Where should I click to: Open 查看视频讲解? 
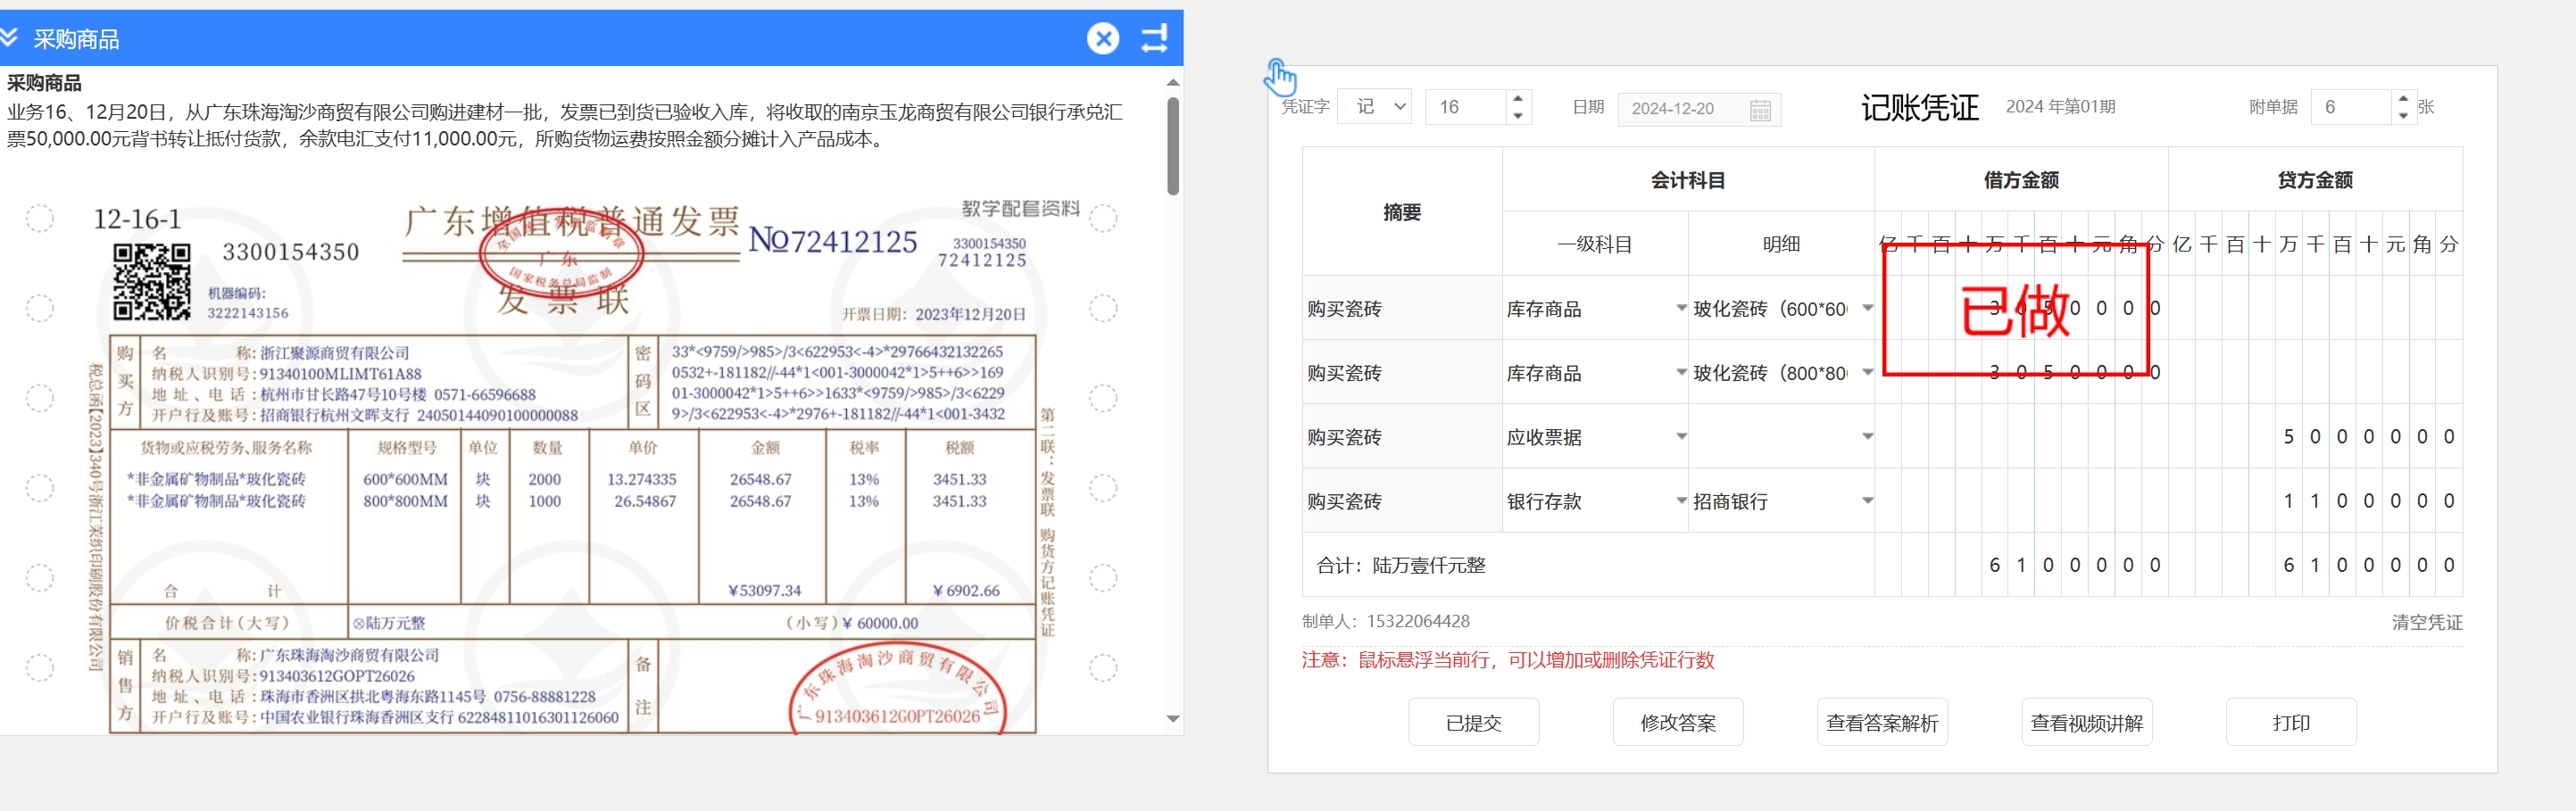[2086, 722]
